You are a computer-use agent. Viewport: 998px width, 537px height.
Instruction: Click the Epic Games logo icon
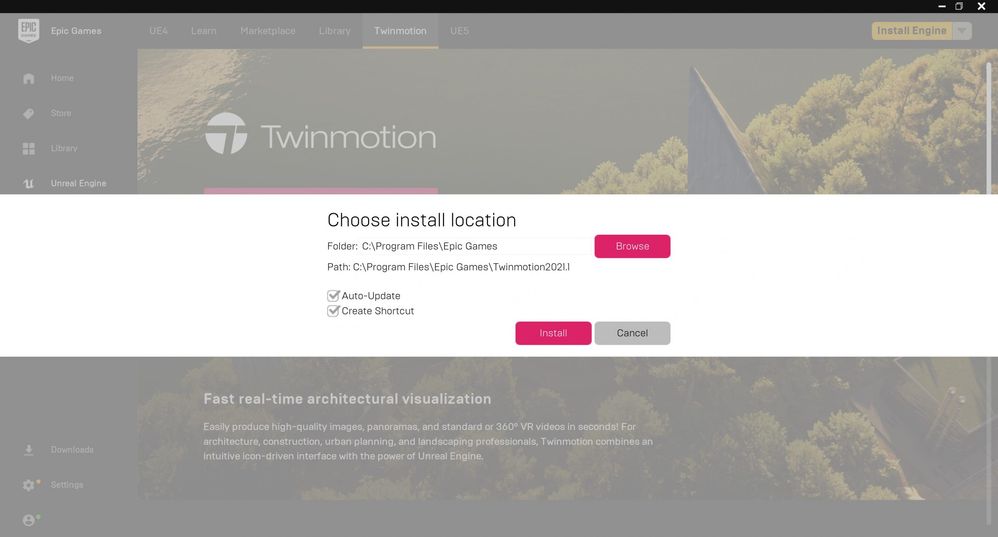click(29, 30)
